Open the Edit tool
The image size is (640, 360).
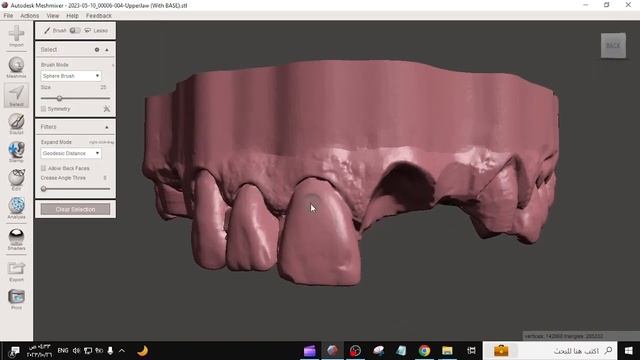coord(16,180)
